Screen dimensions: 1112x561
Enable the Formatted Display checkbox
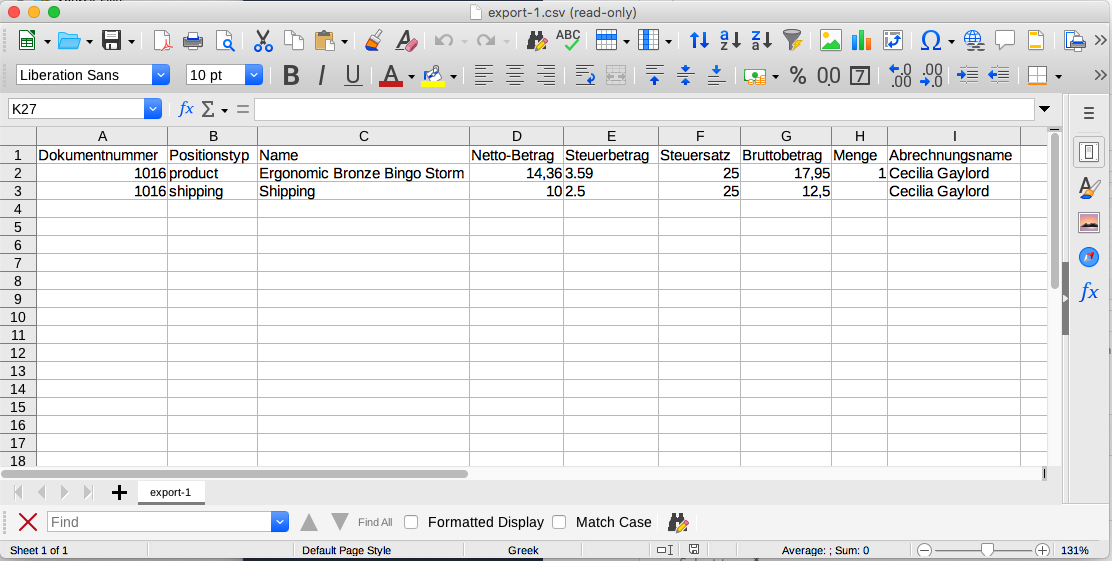point(411,522)
